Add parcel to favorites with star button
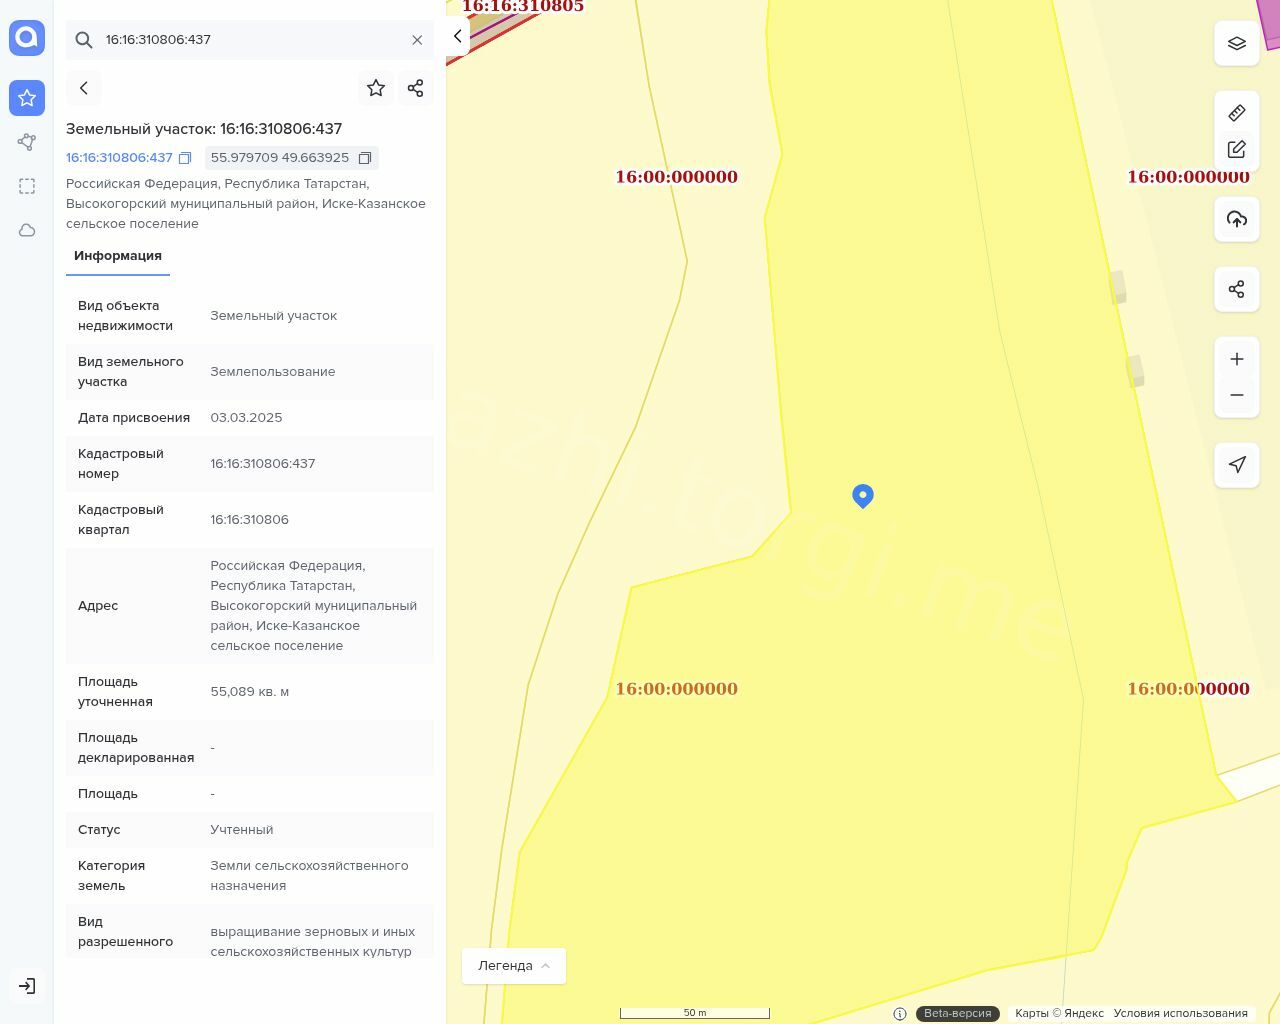Image resolution: width=1280 pixels, height=1024 pixels. pyautogui.click(x=376, y=88)
